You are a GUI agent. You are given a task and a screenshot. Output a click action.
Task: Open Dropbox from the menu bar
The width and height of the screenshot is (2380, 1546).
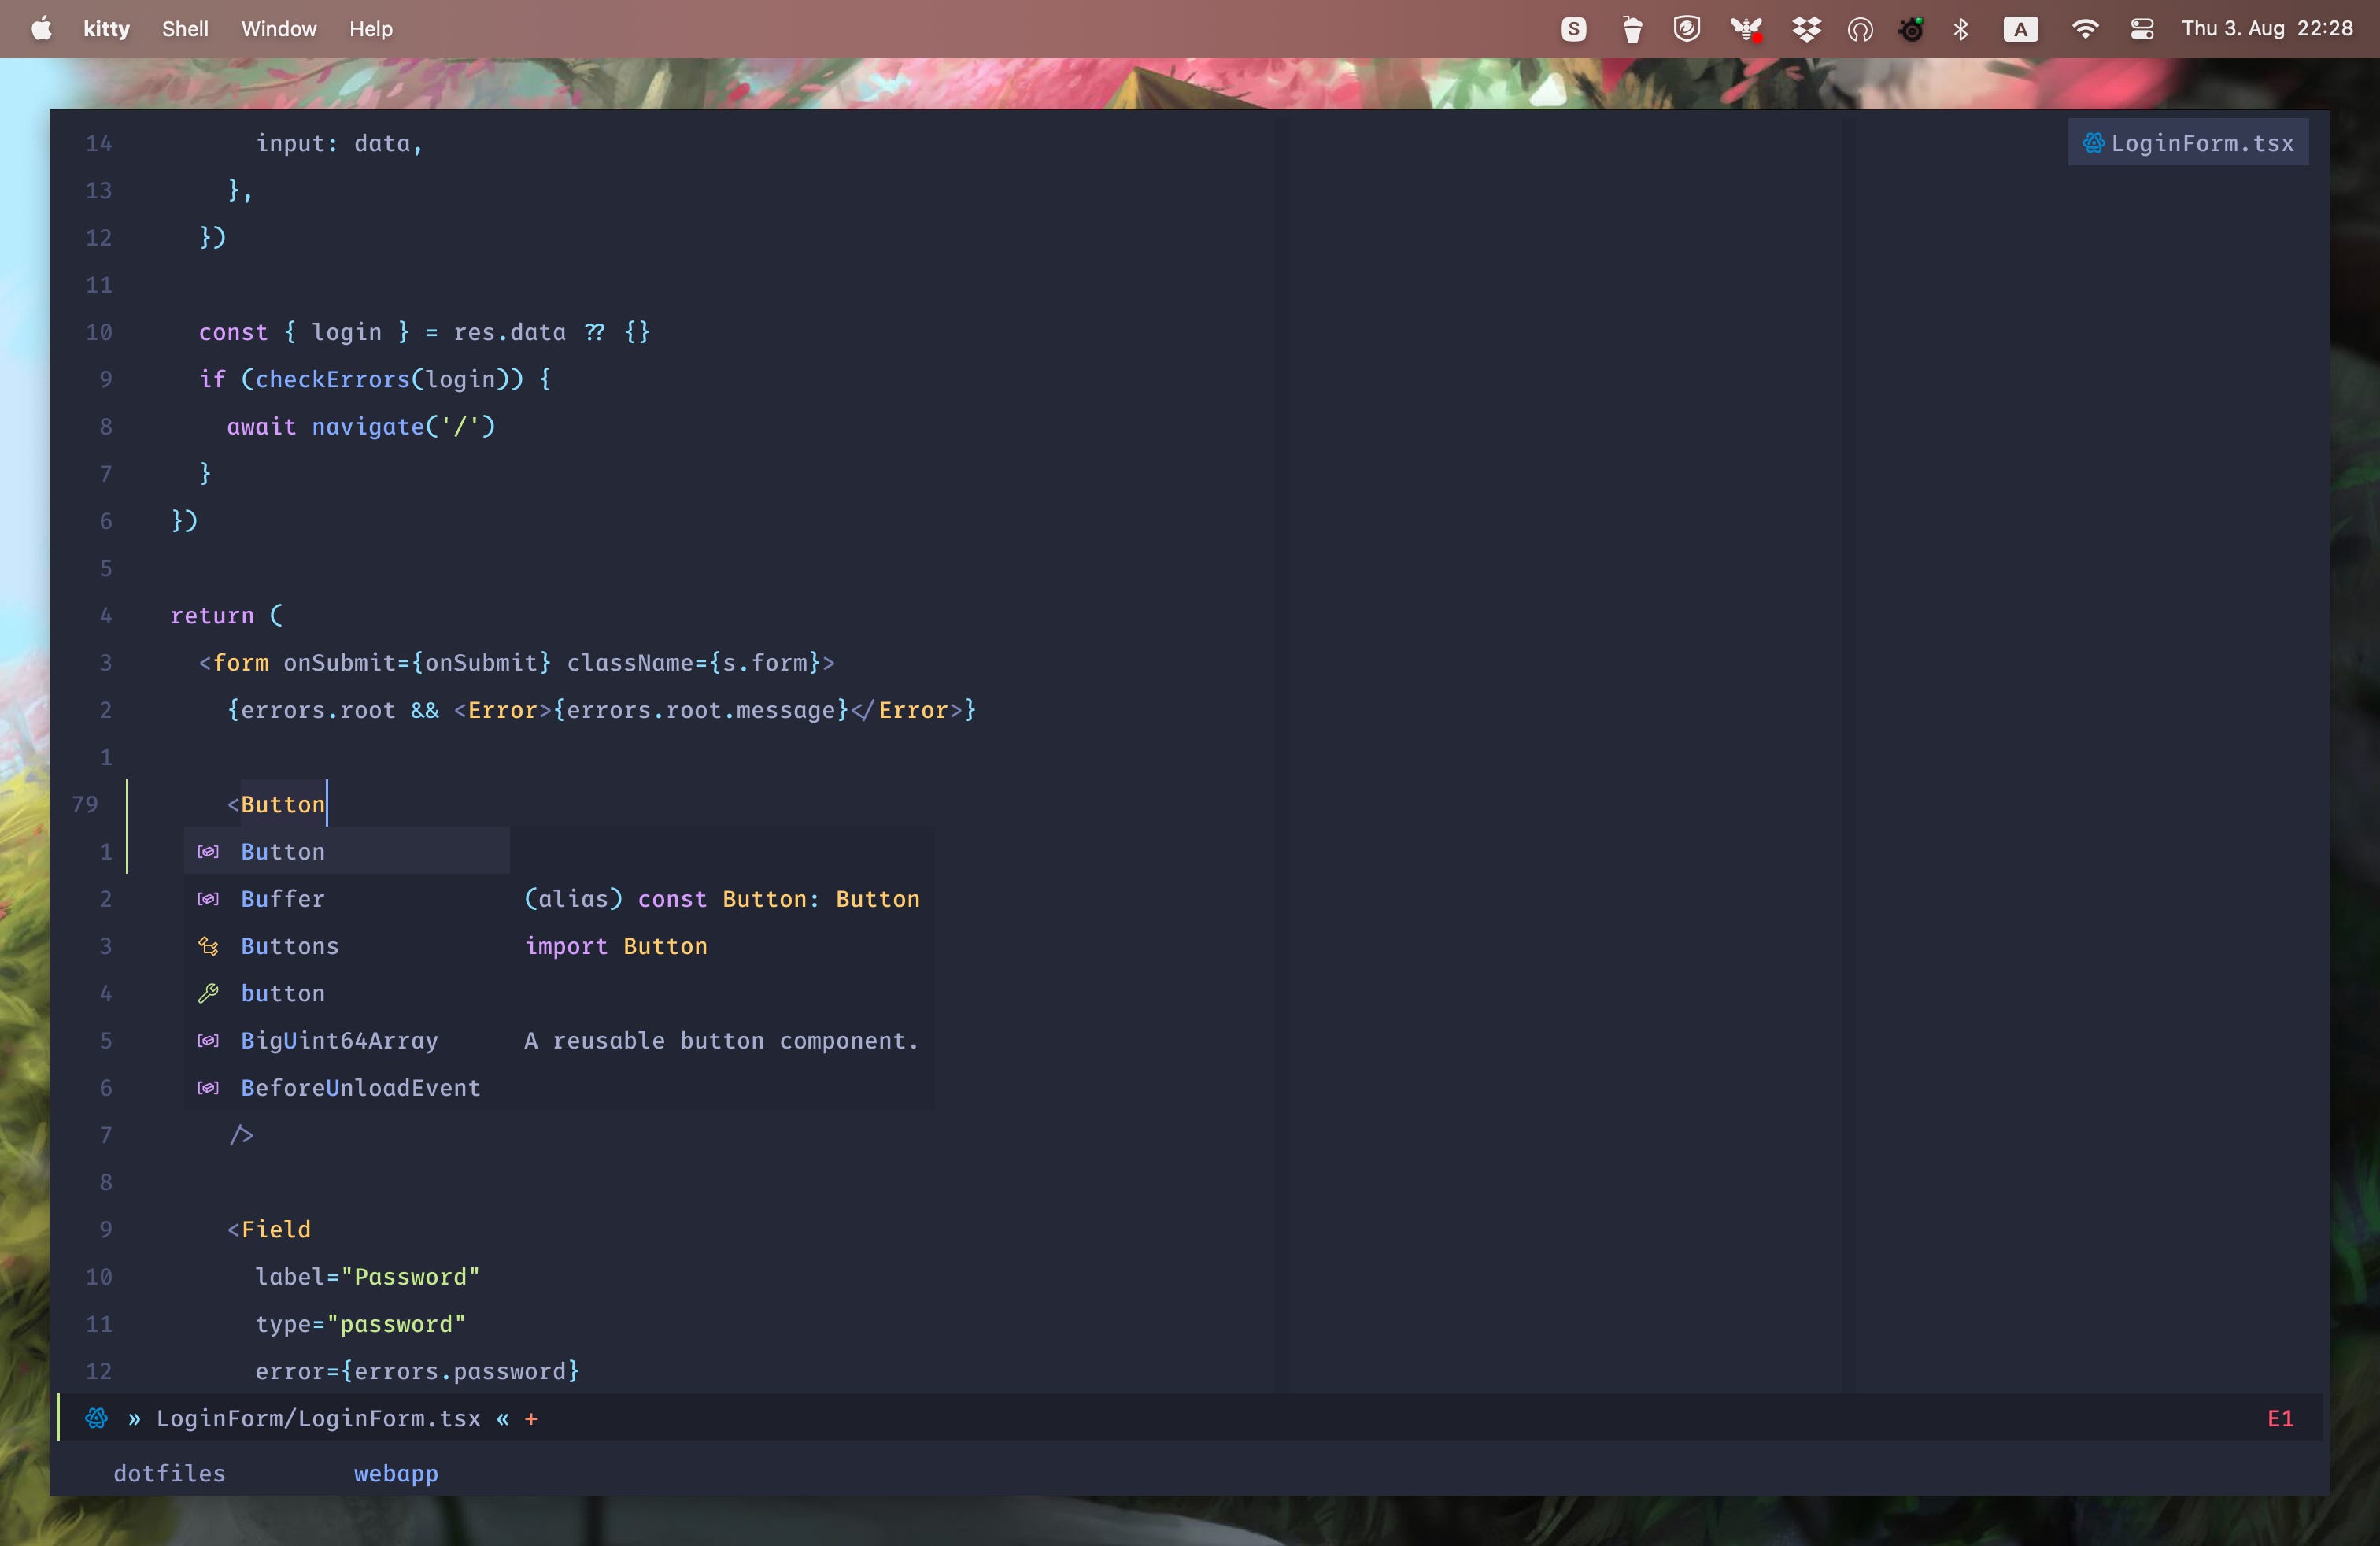coord(1806,29)
